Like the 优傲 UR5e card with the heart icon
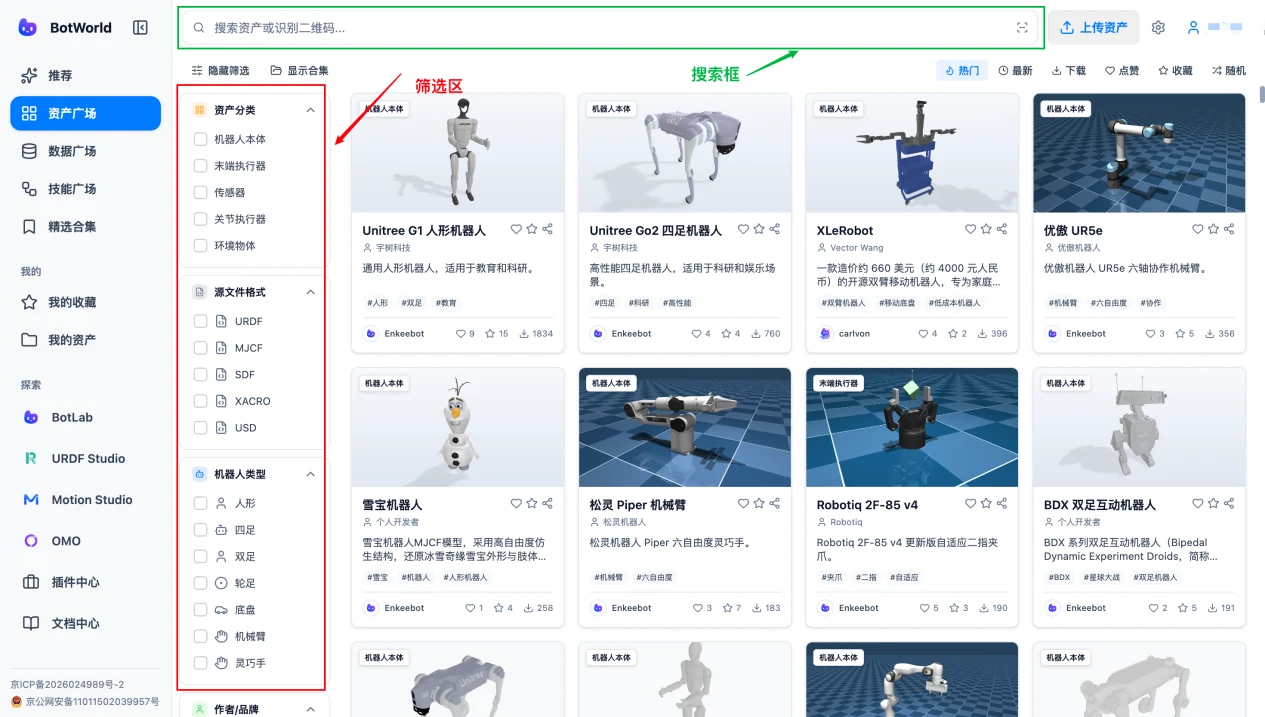The width and height of the screenshot is (1265, 717). click(x=1197, y=229)
